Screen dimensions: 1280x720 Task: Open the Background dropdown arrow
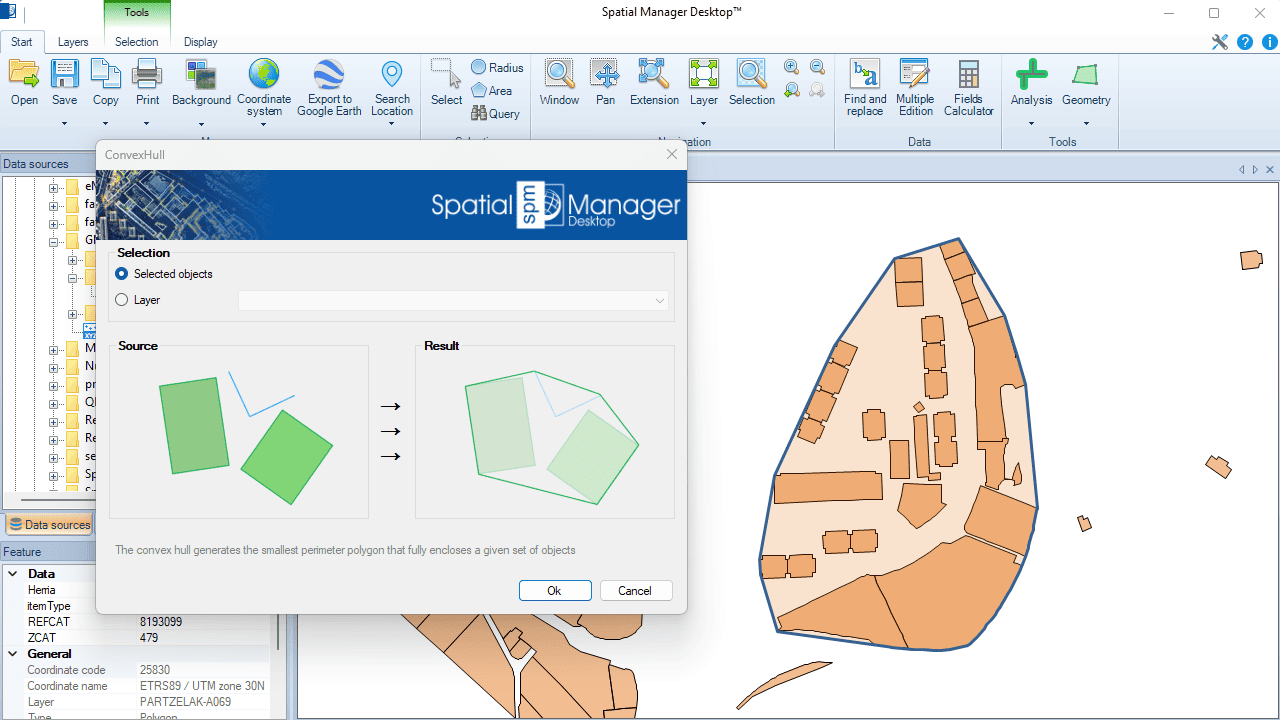tap(201, 124)
